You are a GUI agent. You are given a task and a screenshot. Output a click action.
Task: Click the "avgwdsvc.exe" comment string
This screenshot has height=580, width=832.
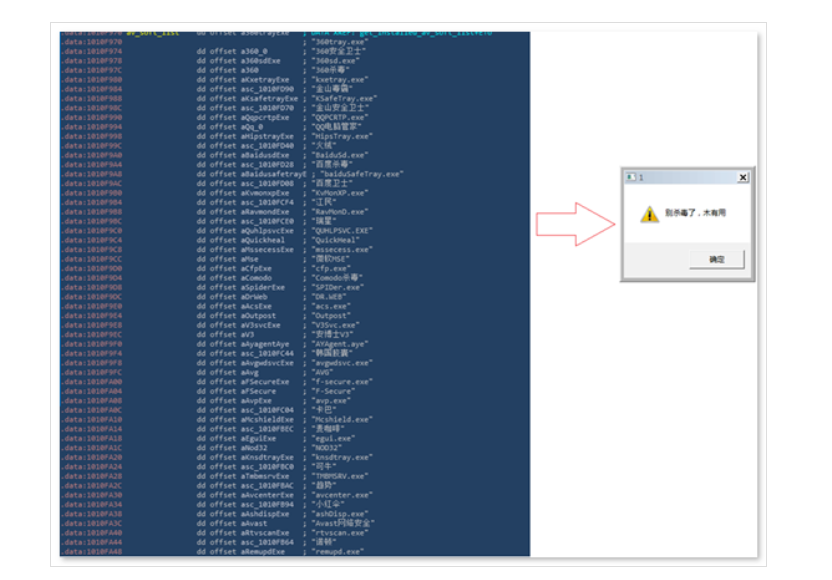[342, 363]
